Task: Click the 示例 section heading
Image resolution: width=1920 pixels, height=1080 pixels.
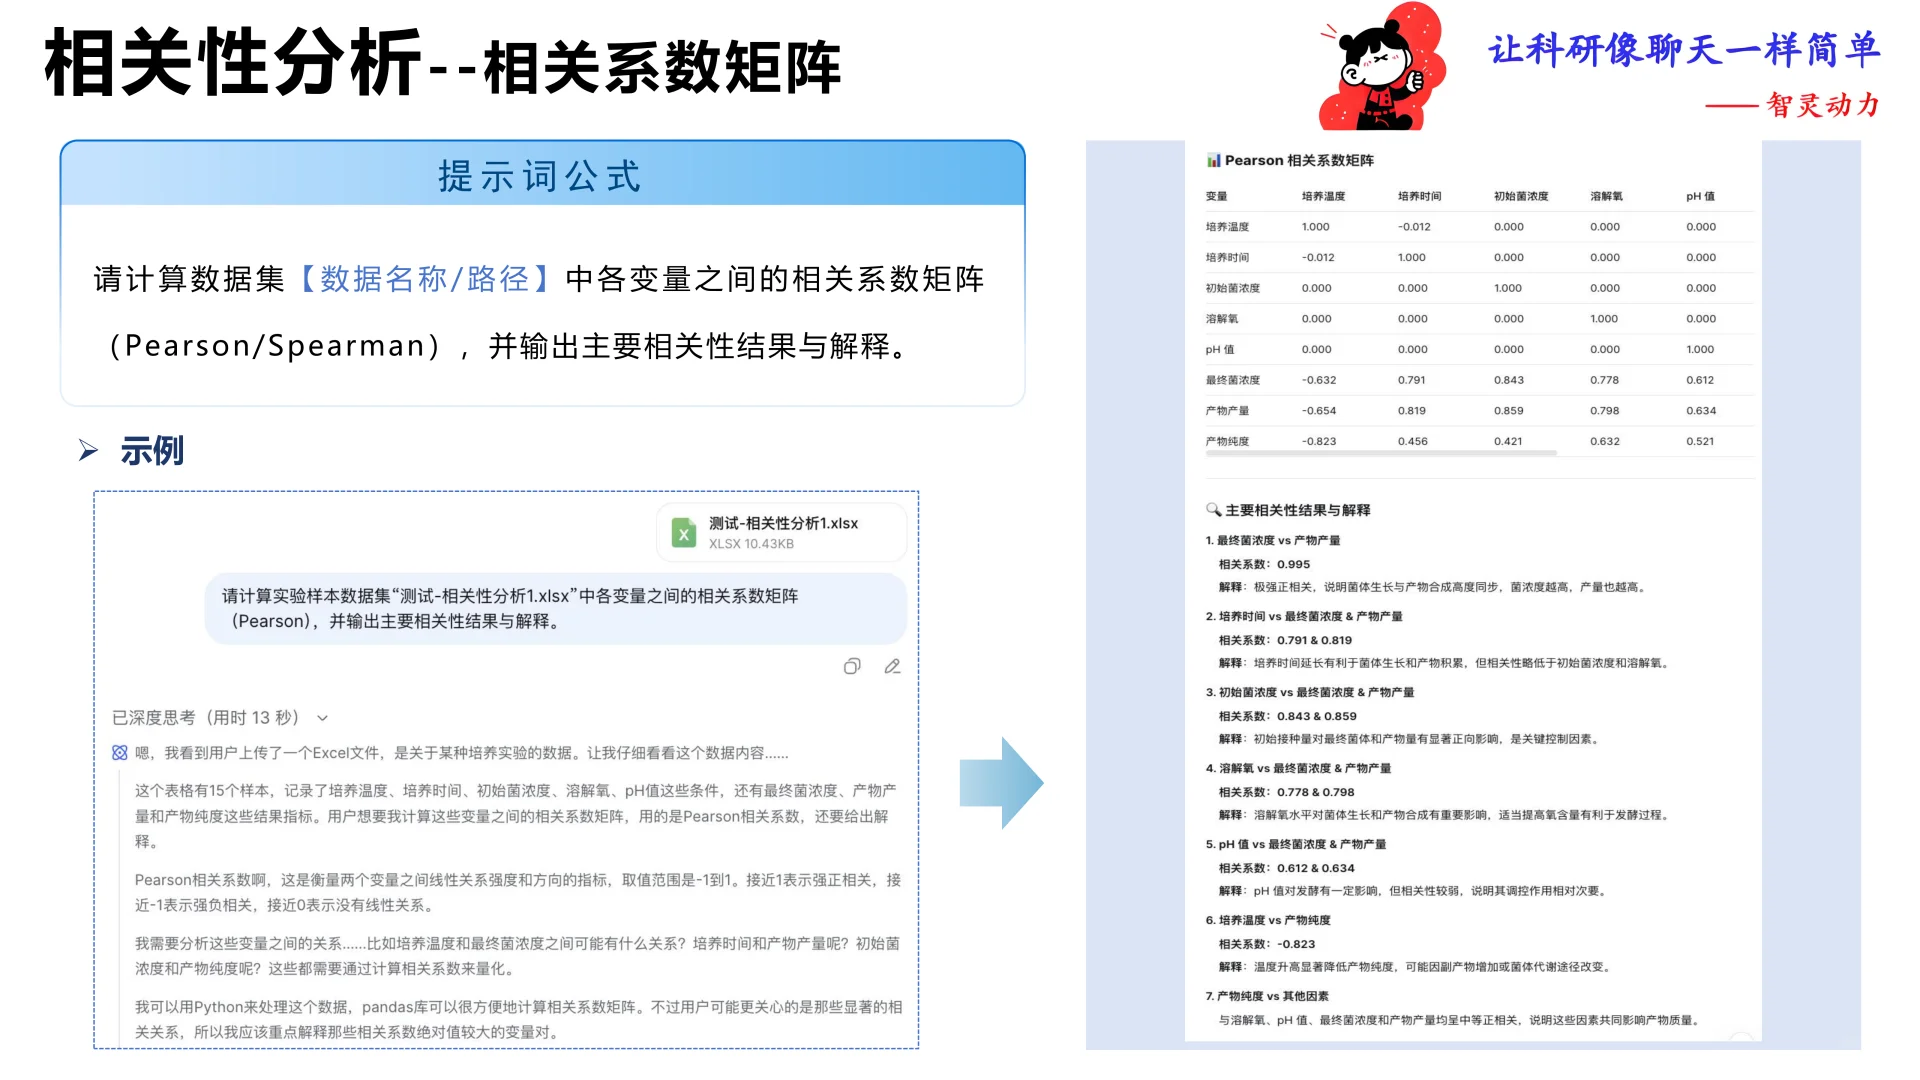Action: 152,451
